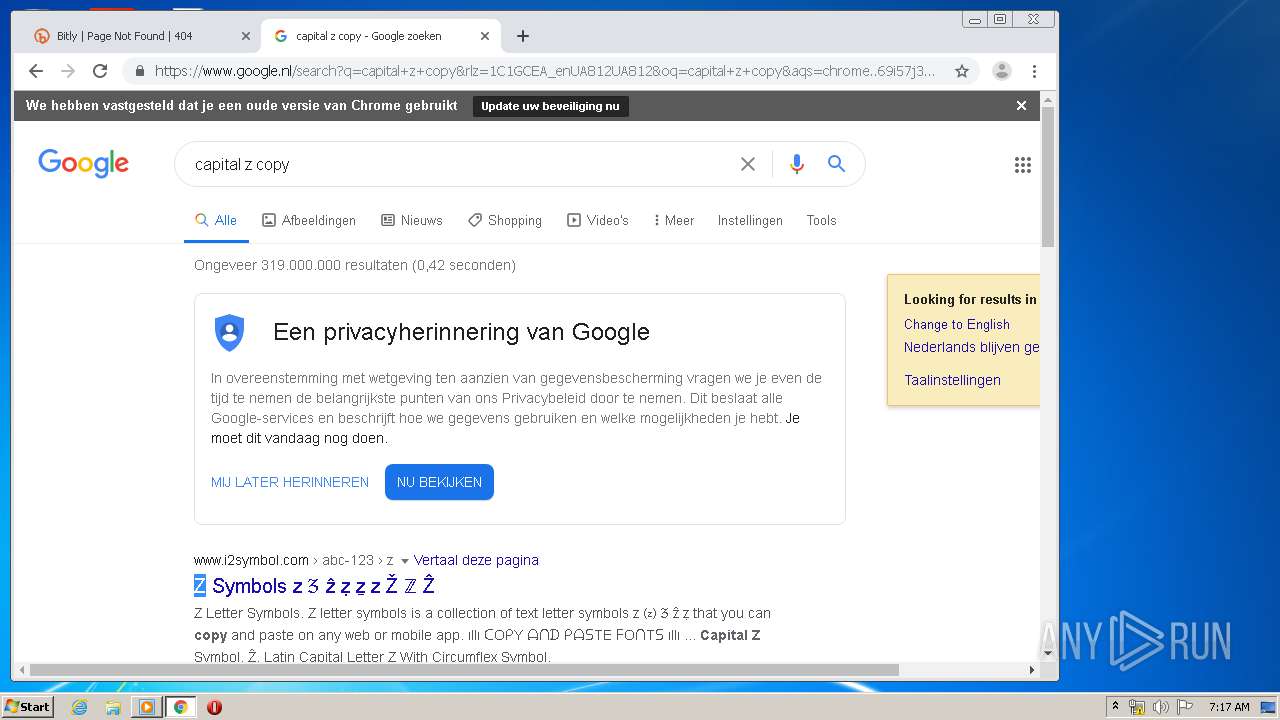Click Update uw beveiliging nu button
Viewport: 1280px width, 720px height.
550,106
